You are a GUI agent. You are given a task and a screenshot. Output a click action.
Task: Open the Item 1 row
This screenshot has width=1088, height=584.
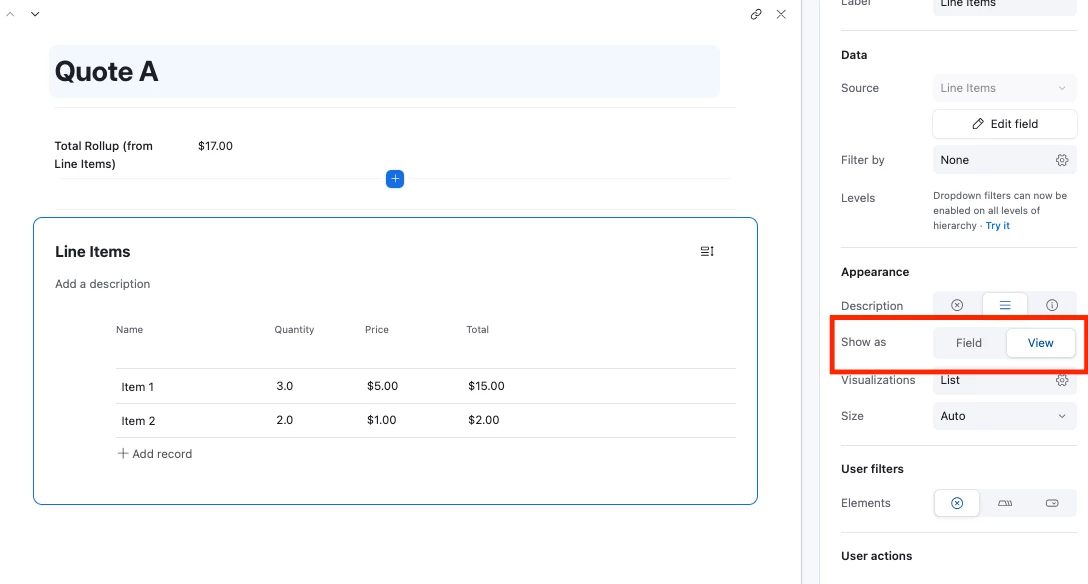(x=425, y=386)
